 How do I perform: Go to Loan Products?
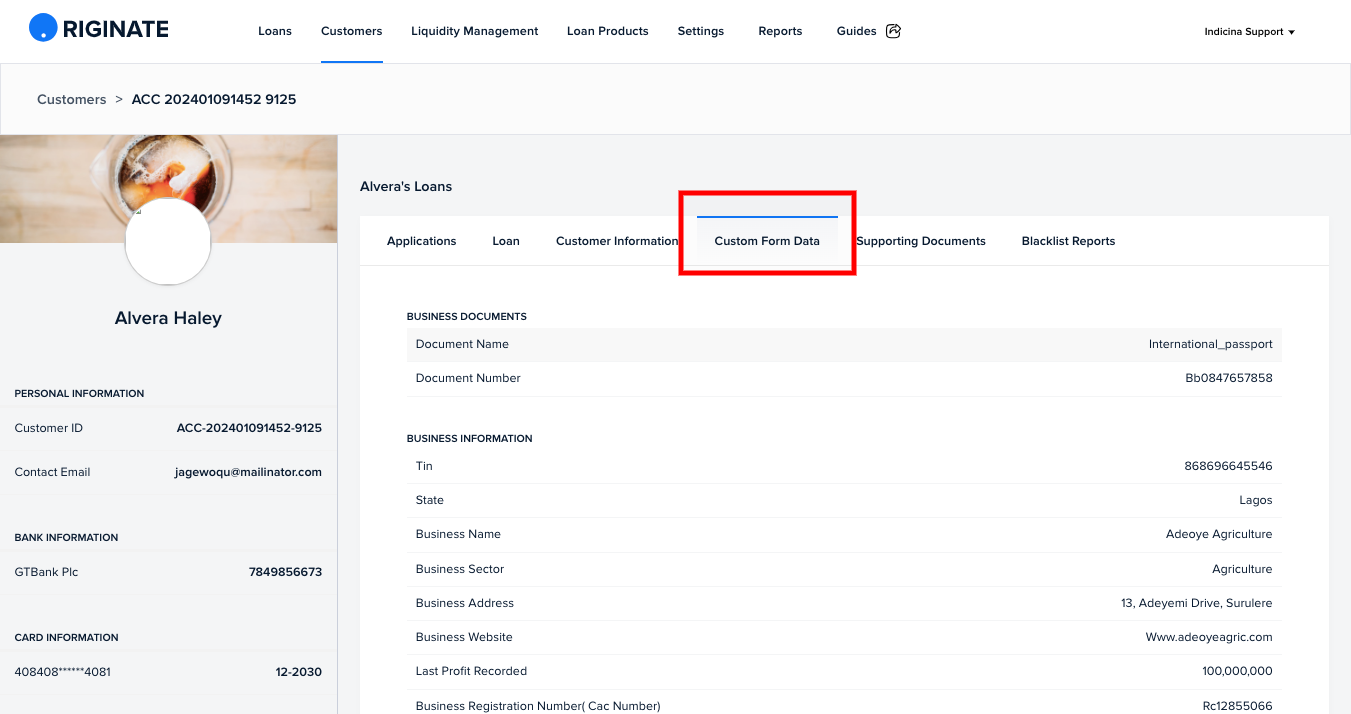click(x=608, y=31)
